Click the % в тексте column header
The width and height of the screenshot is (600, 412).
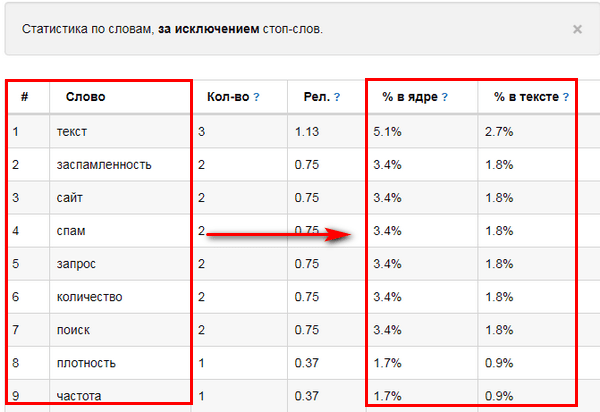(527, 97)
